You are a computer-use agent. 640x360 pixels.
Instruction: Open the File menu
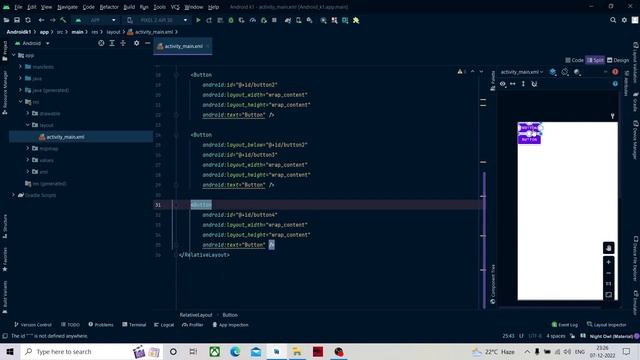click(18, 7)
